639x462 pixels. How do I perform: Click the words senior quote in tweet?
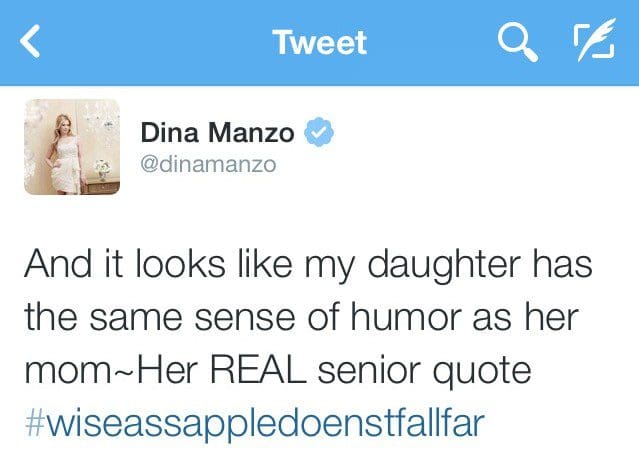pos(425,372)
